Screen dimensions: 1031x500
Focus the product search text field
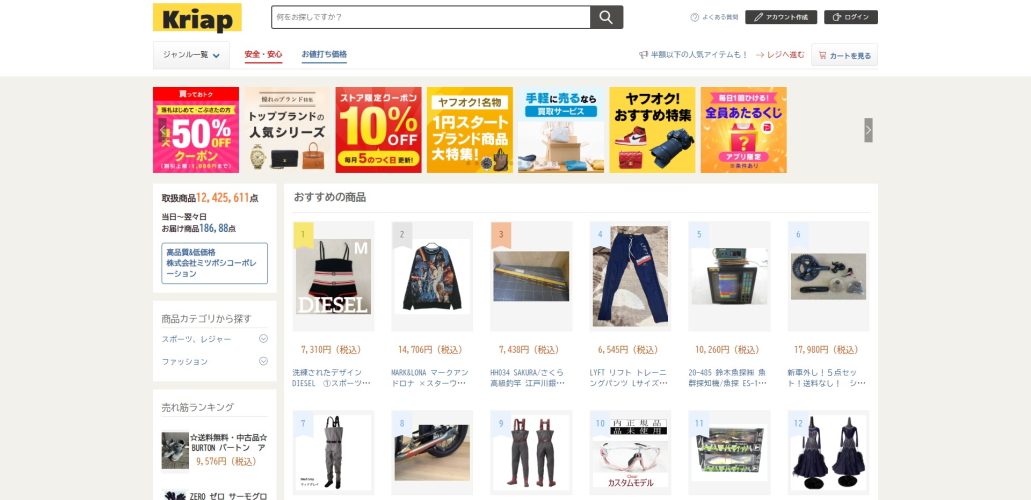[x=431, y=17]
